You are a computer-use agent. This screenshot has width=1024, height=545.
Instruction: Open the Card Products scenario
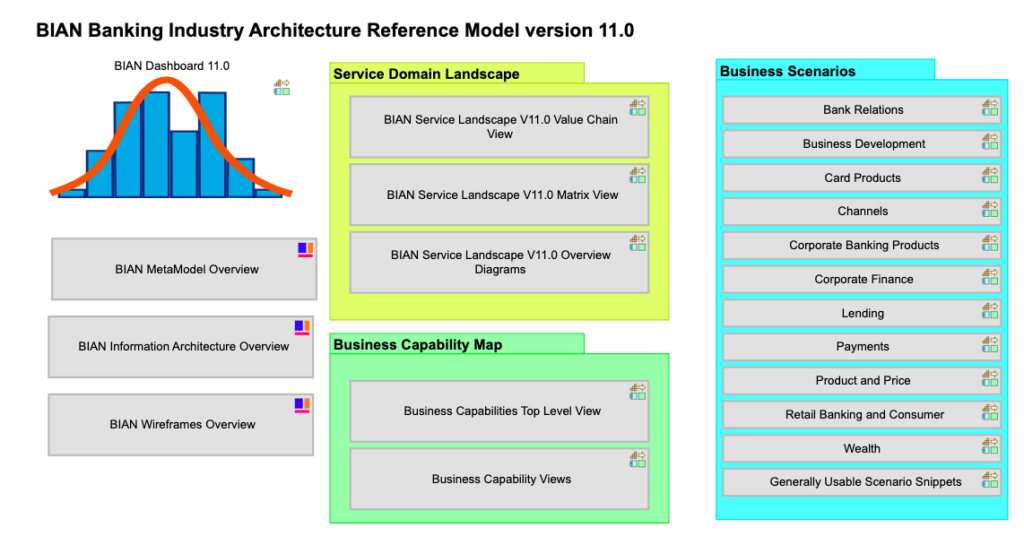(861, 178)
